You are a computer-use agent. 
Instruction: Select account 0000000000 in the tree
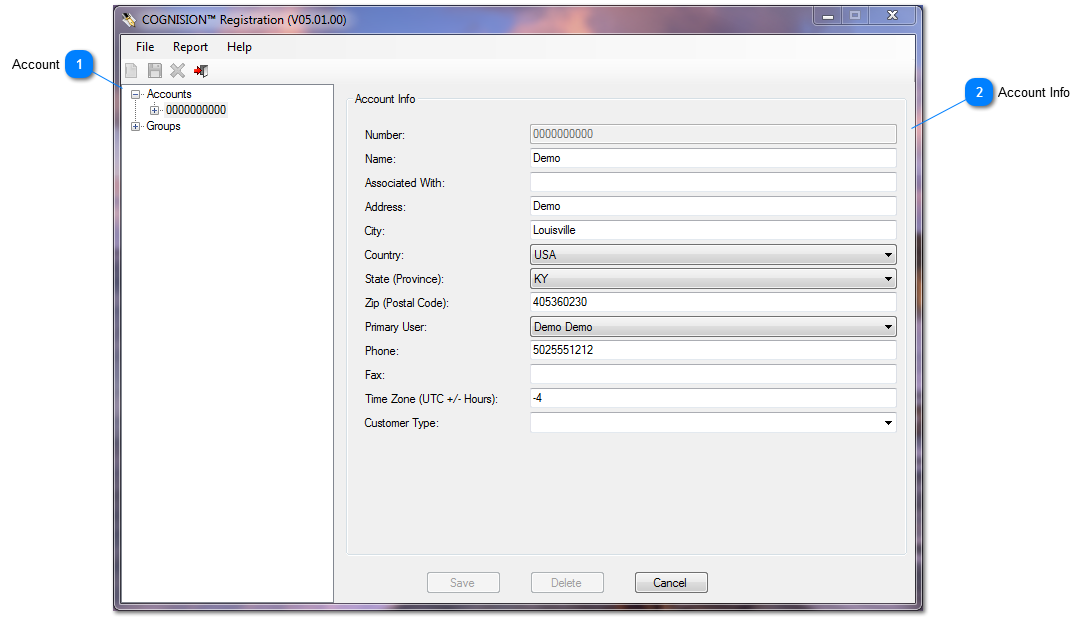(x=196, y=111)
